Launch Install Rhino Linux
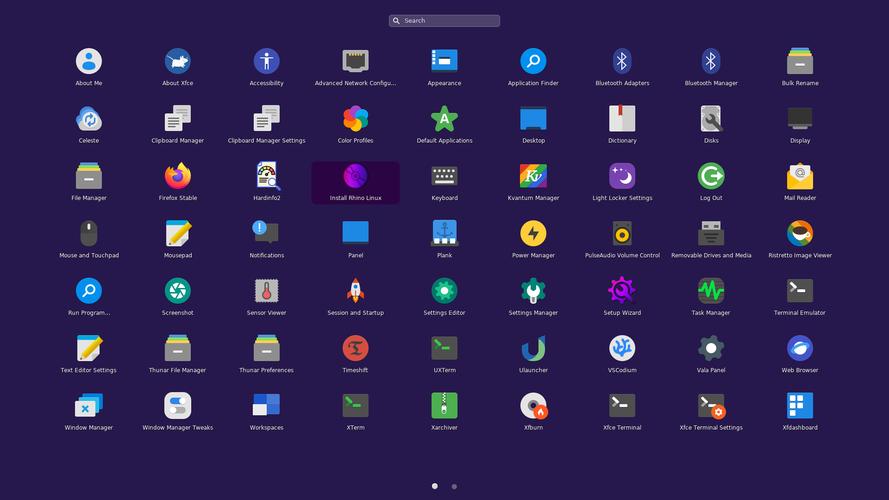Image resolution: width=889 pixels, height=500 pixels. pos(355,183)
